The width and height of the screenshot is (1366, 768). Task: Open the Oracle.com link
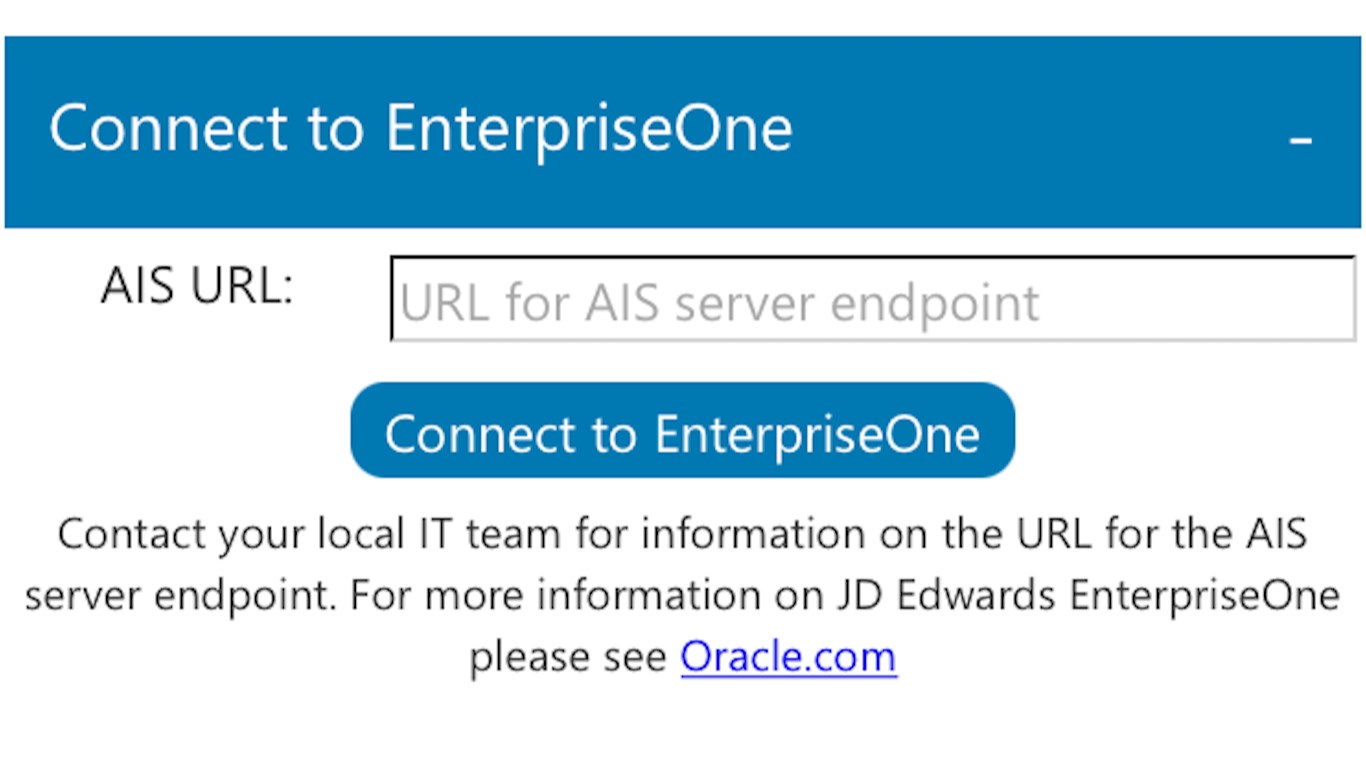click(788, 657)
